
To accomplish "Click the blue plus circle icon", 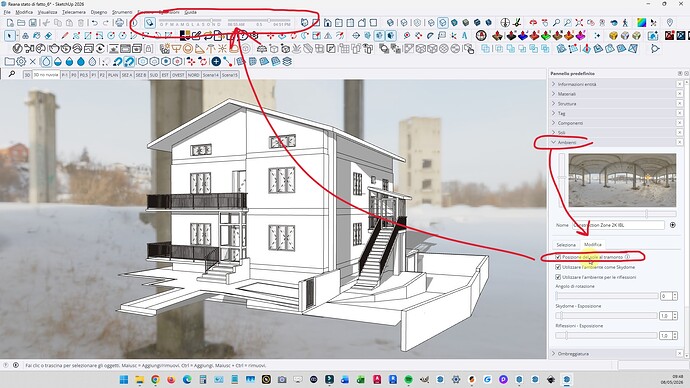I will pyautogui.click(x=216, y=62).
